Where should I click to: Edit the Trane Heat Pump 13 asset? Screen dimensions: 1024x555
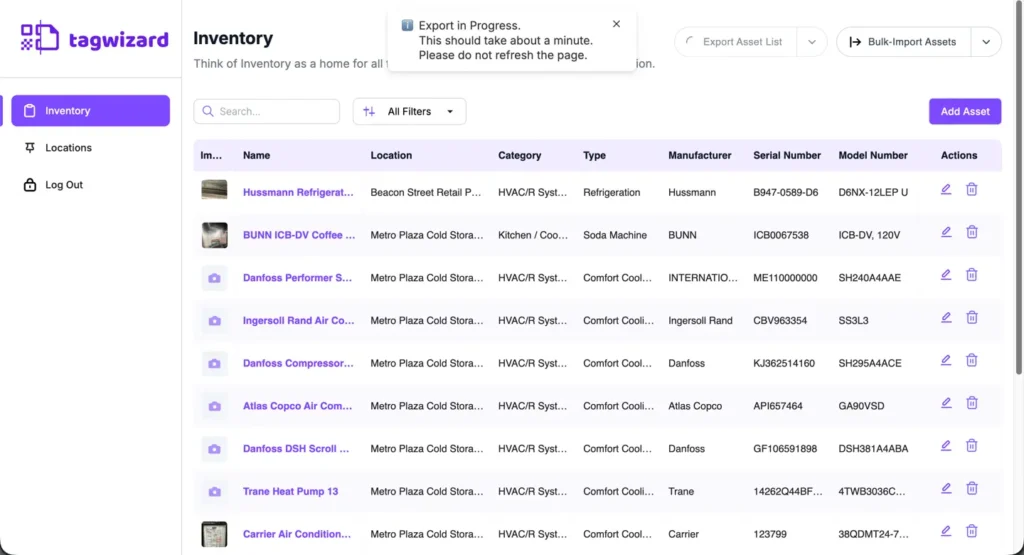click(x=946, y=488)
